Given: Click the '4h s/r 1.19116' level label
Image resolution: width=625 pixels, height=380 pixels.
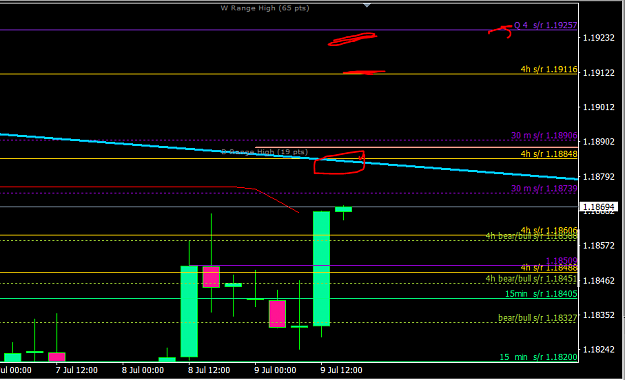Looking at the screenshot, I should coord(549,69).
